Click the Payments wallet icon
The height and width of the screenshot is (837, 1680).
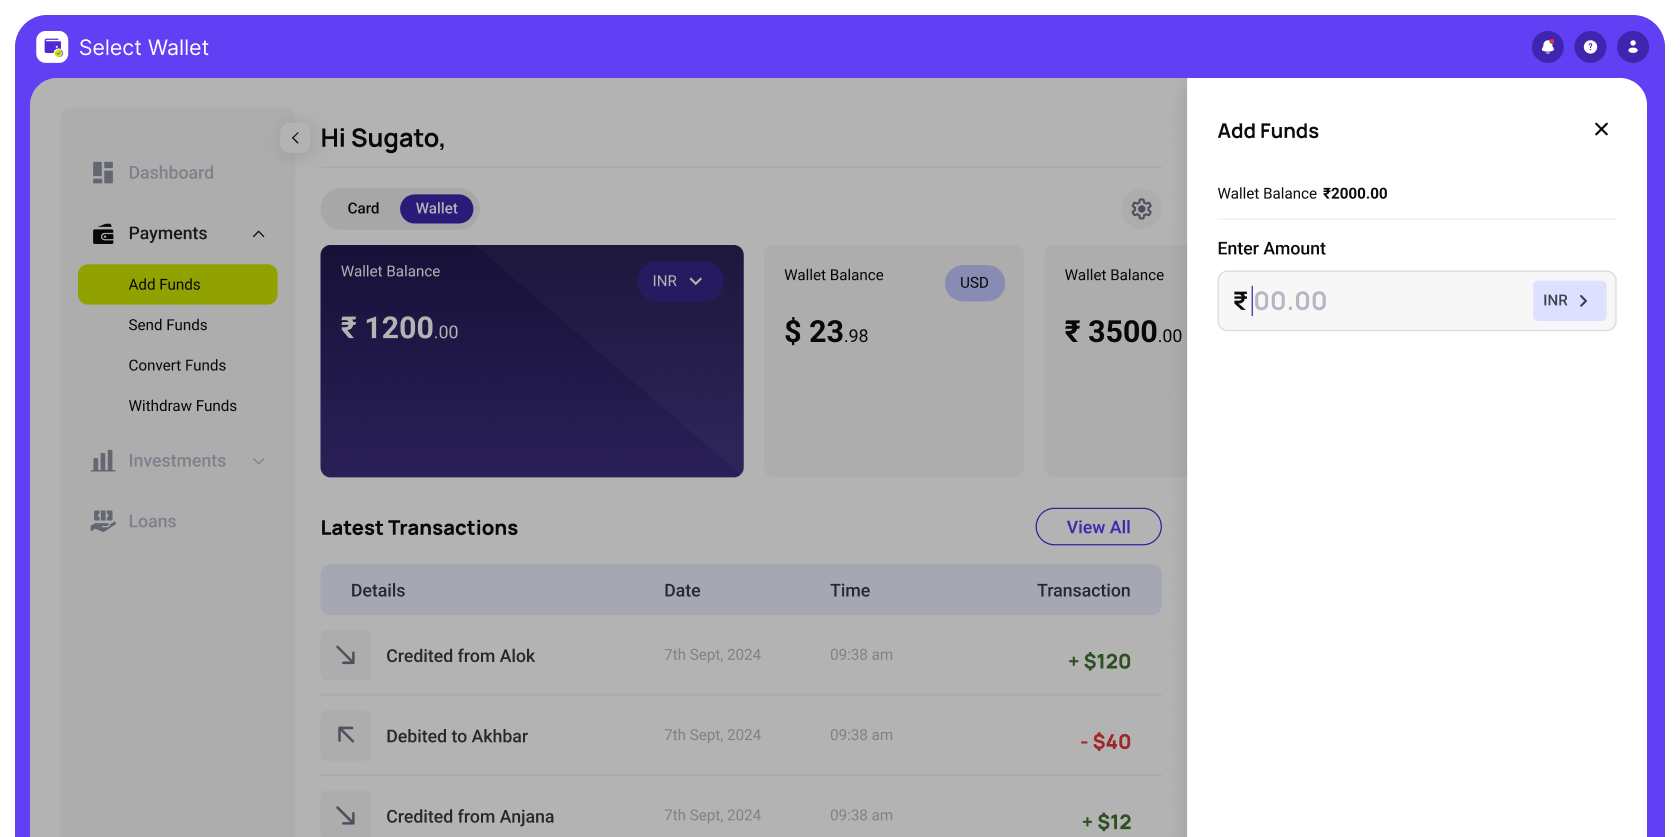[x=103, y=234]
